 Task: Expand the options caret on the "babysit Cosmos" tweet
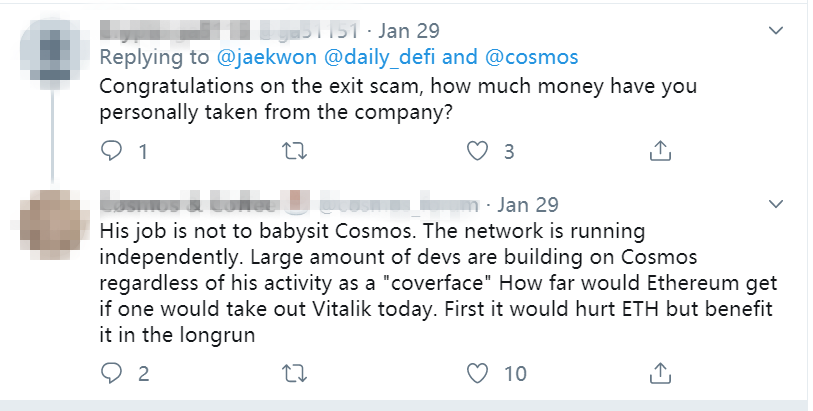[775, 203]
